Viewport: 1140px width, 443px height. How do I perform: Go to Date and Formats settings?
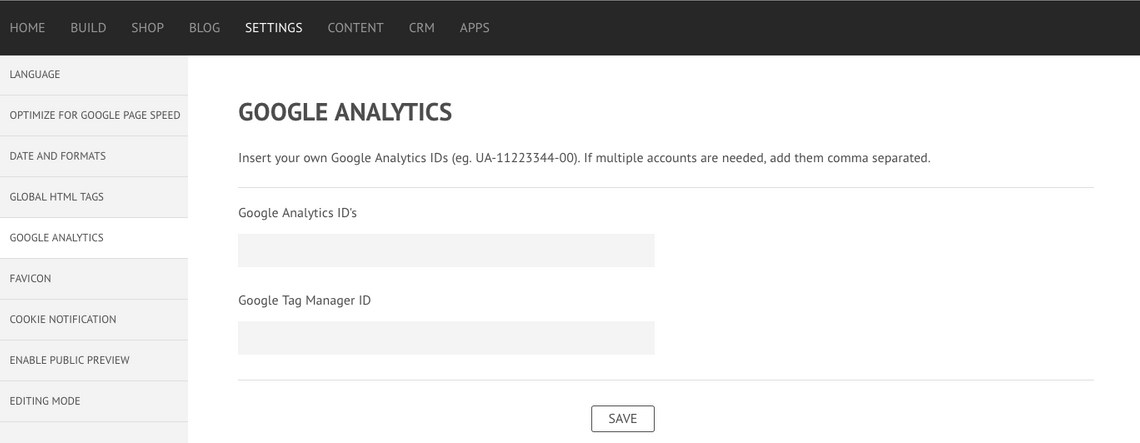(x=94, y=156)
